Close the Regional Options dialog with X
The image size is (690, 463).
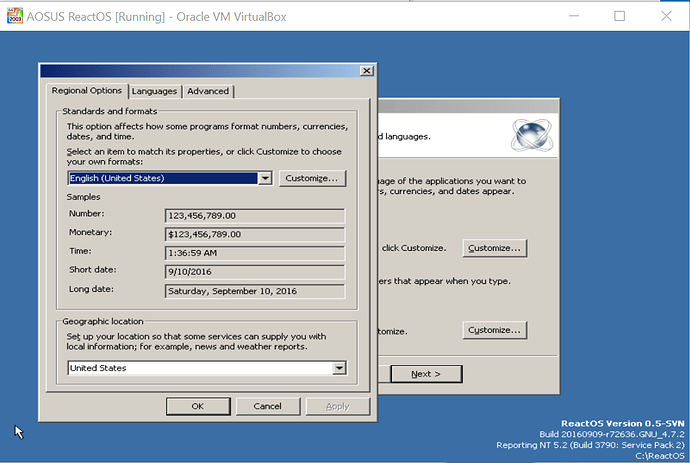(x=366, y=71)
